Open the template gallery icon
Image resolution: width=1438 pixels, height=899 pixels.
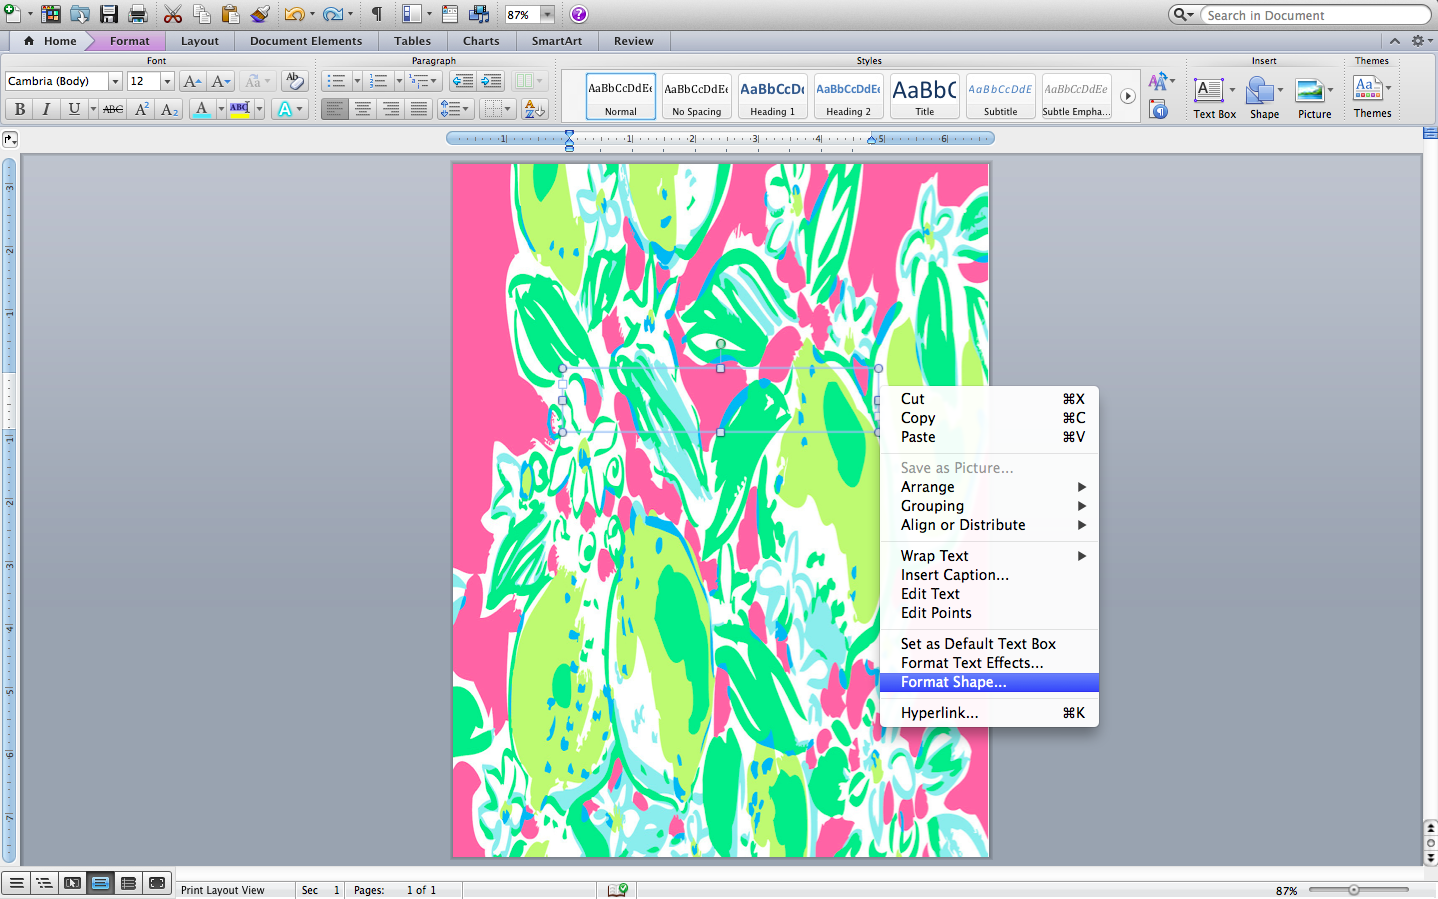pos(50,14)
